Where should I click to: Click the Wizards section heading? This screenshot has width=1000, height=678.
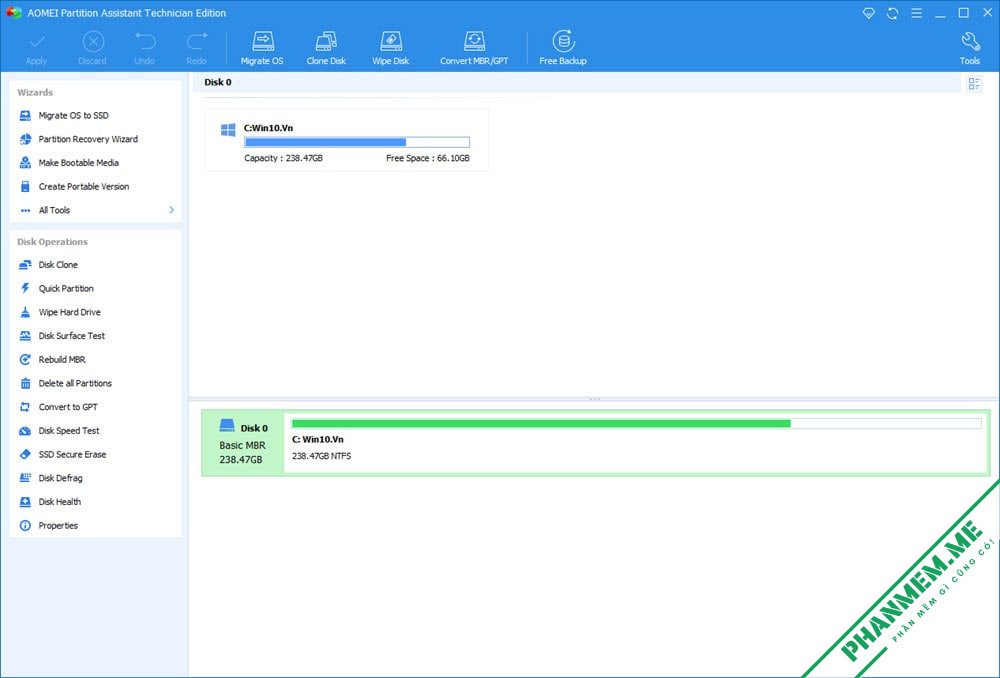[35, 92]
